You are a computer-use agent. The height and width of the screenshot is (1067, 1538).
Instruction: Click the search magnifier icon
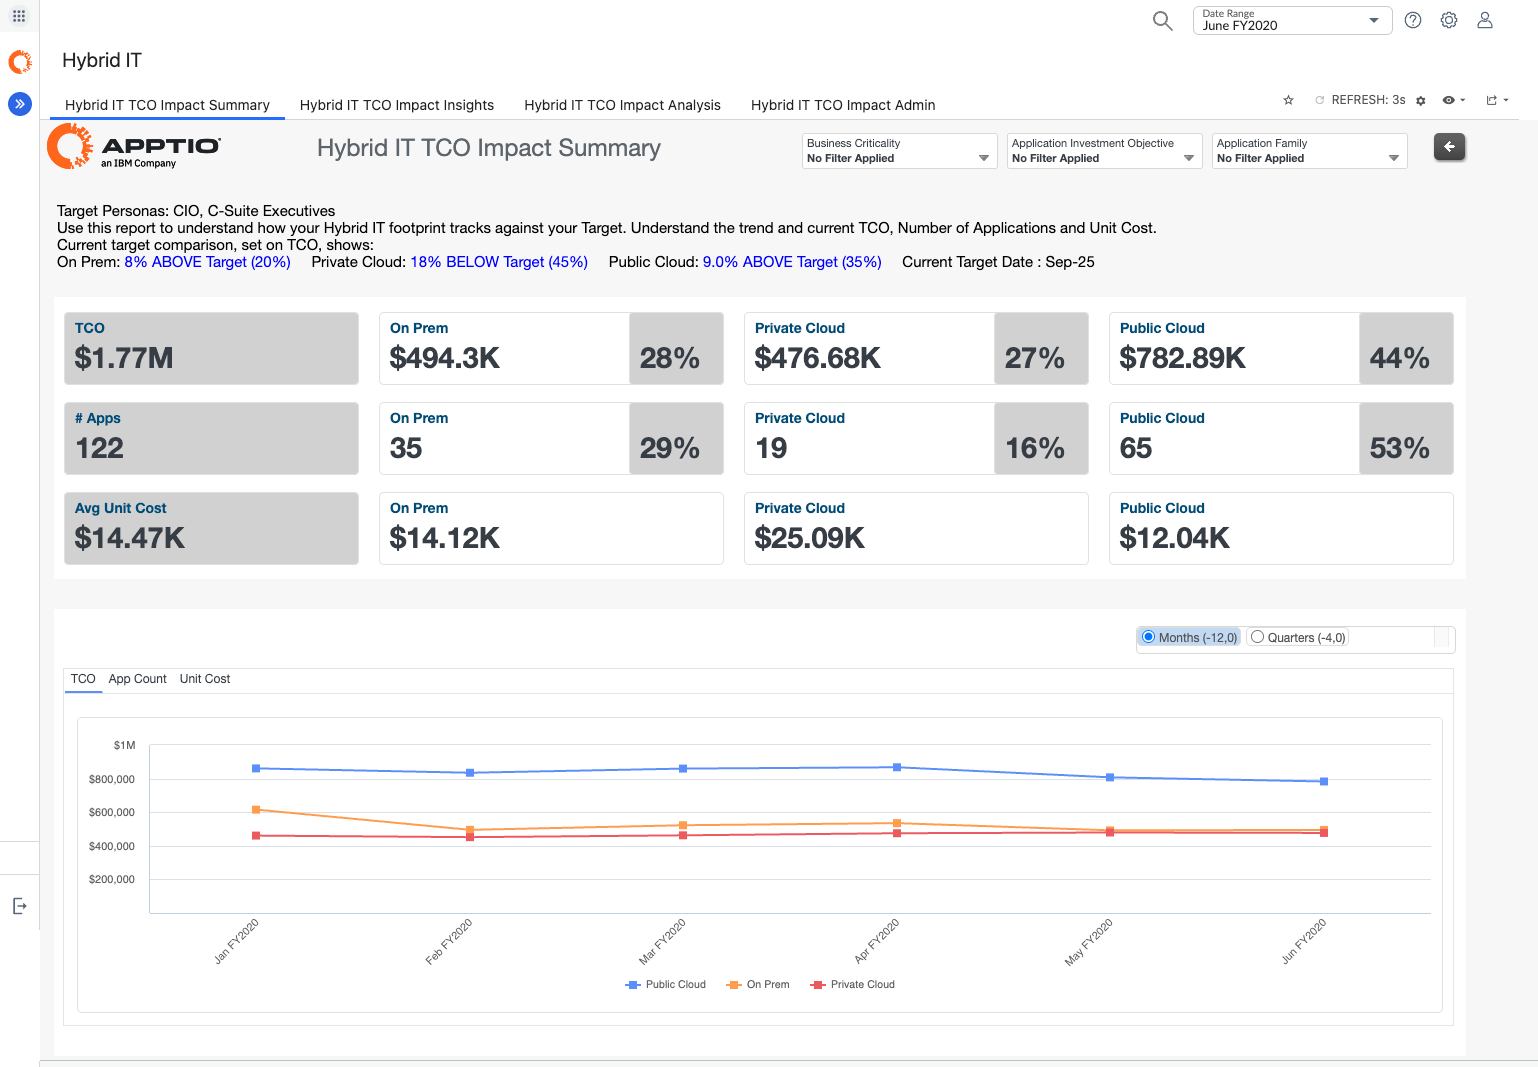[1162, 21]
